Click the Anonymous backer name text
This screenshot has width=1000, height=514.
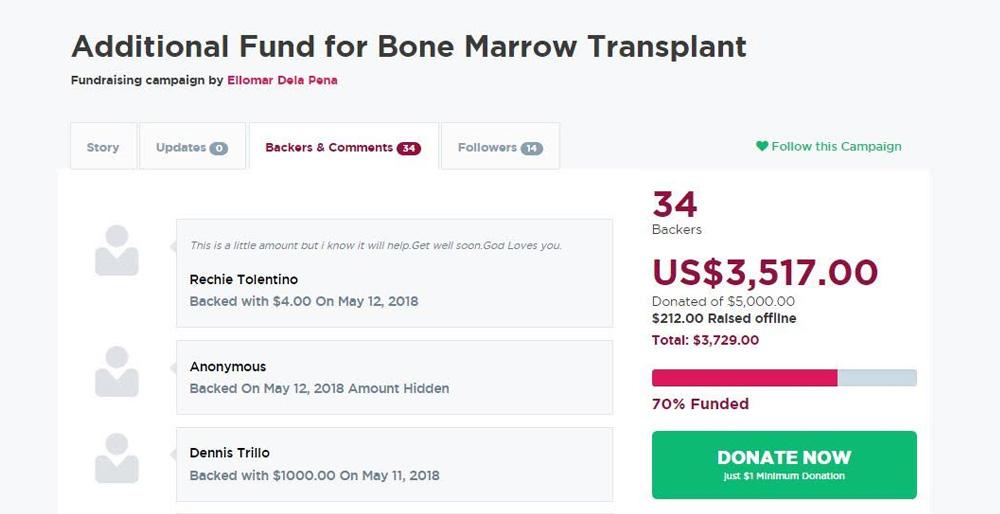point(228,366)
